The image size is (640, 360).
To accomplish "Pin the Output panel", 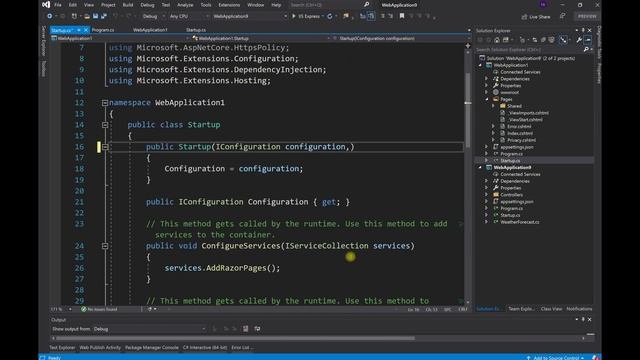I will [x=583, y=320].
